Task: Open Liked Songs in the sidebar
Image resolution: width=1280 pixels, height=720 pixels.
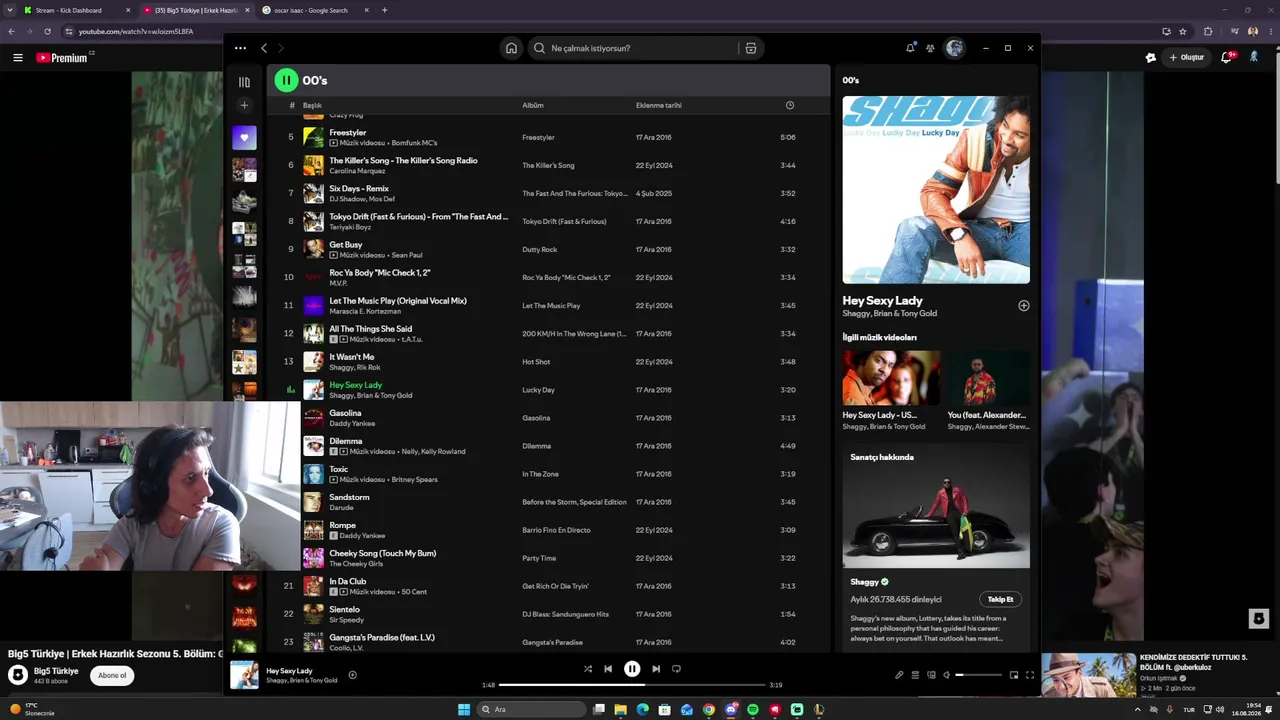Action: (x=244, y=138)
